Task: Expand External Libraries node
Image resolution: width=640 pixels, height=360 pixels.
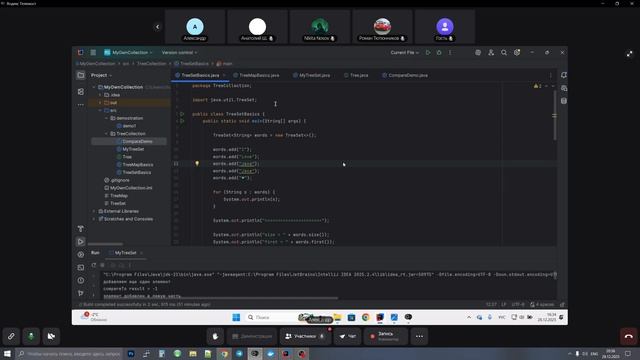Action: coord(94,211)
